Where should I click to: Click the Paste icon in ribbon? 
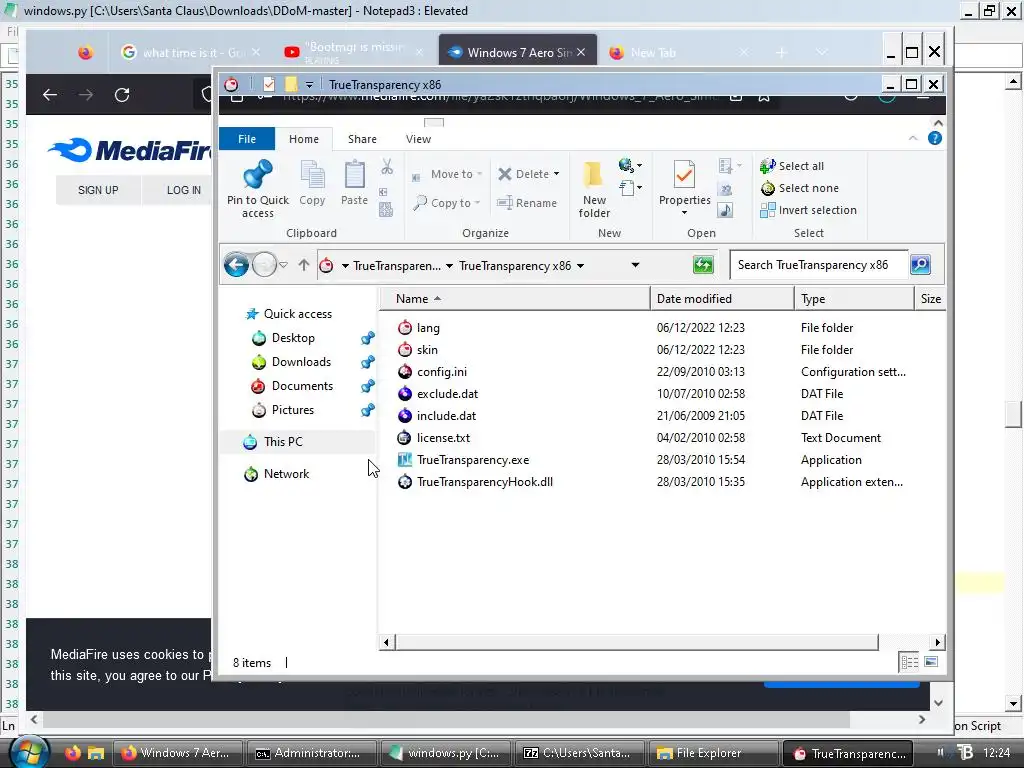pyautogui.click(x=355, y=175)
